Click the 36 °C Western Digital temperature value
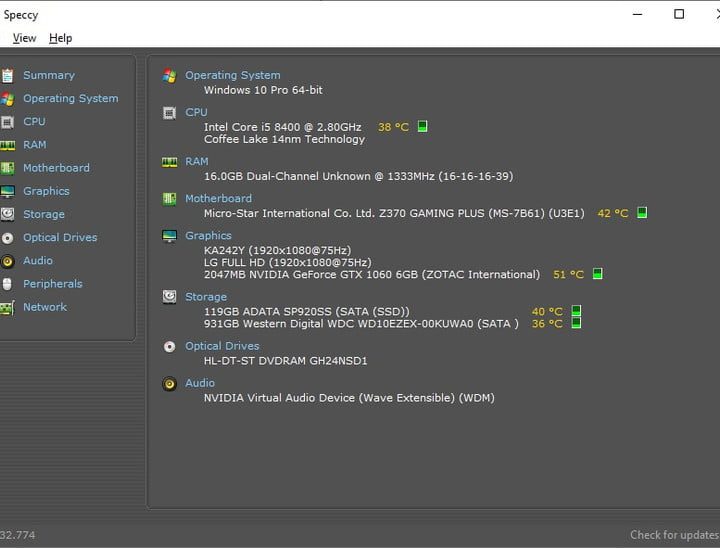This screenshot has height=548, width=720. click(x=547, y=324)
